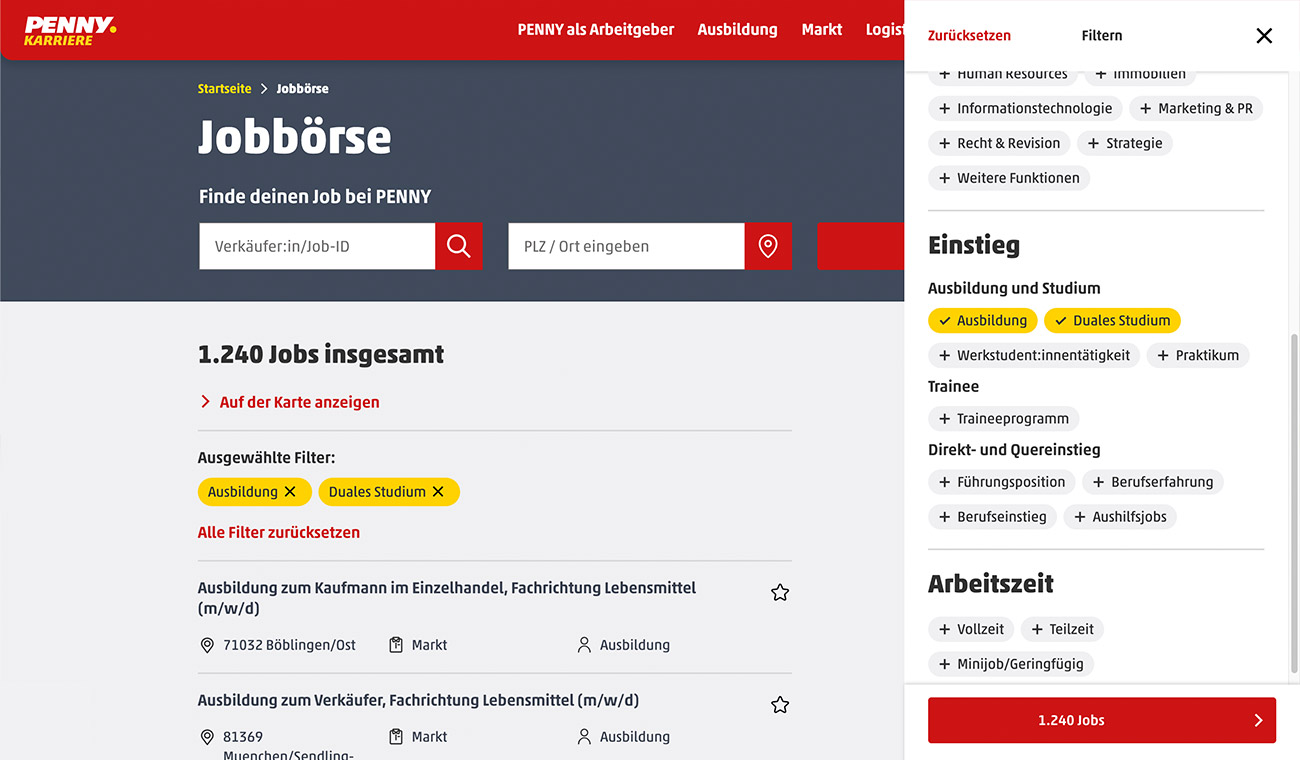Open Ausbildung zum Verkäufer job listing
The height and width of the screenshot is (760, 1300).
[418, 700]
